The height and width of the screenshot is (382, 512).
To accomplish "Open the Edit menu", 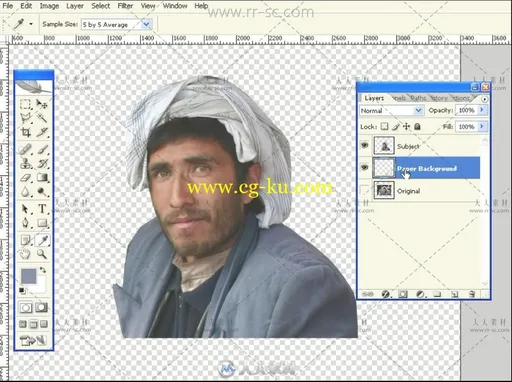I will (26, 6).
